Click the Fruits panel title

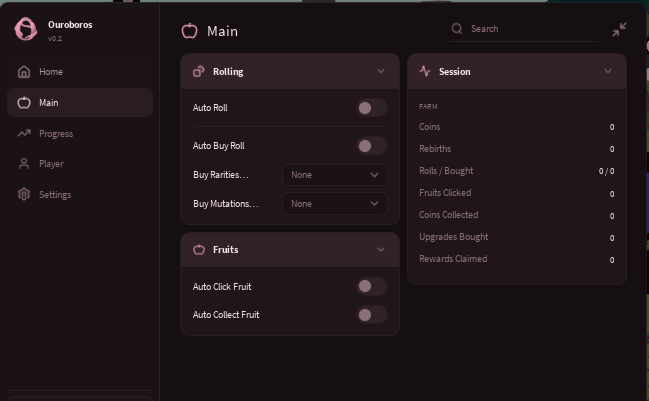click(x=226, y=250)
